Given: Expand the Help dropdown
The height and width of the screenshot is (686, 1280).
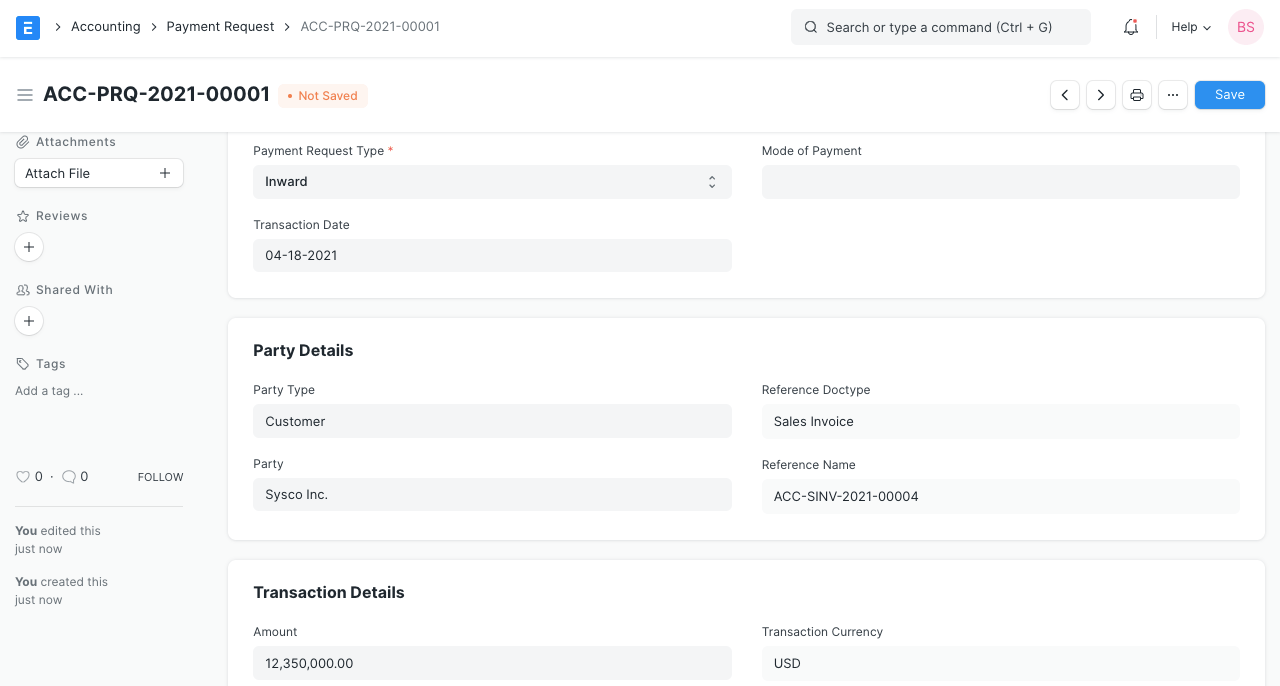Looking at the screenshot, I should [1190, 27].
